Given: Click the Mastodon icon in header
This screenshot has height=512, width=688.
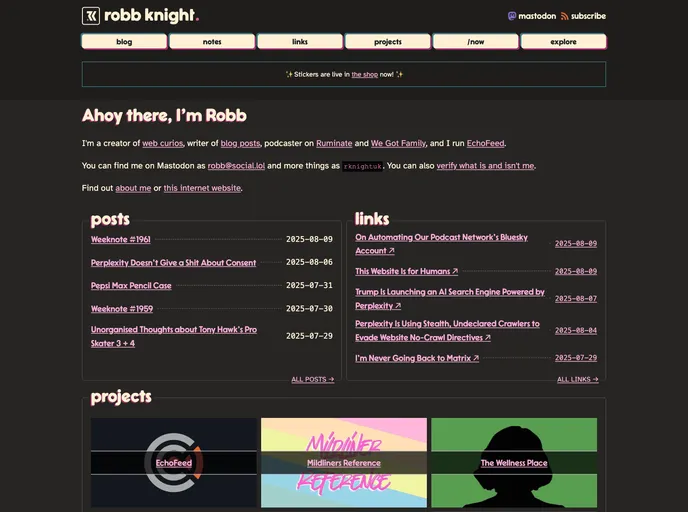Looking at the screenshot, I should click(x=512, y=16).
